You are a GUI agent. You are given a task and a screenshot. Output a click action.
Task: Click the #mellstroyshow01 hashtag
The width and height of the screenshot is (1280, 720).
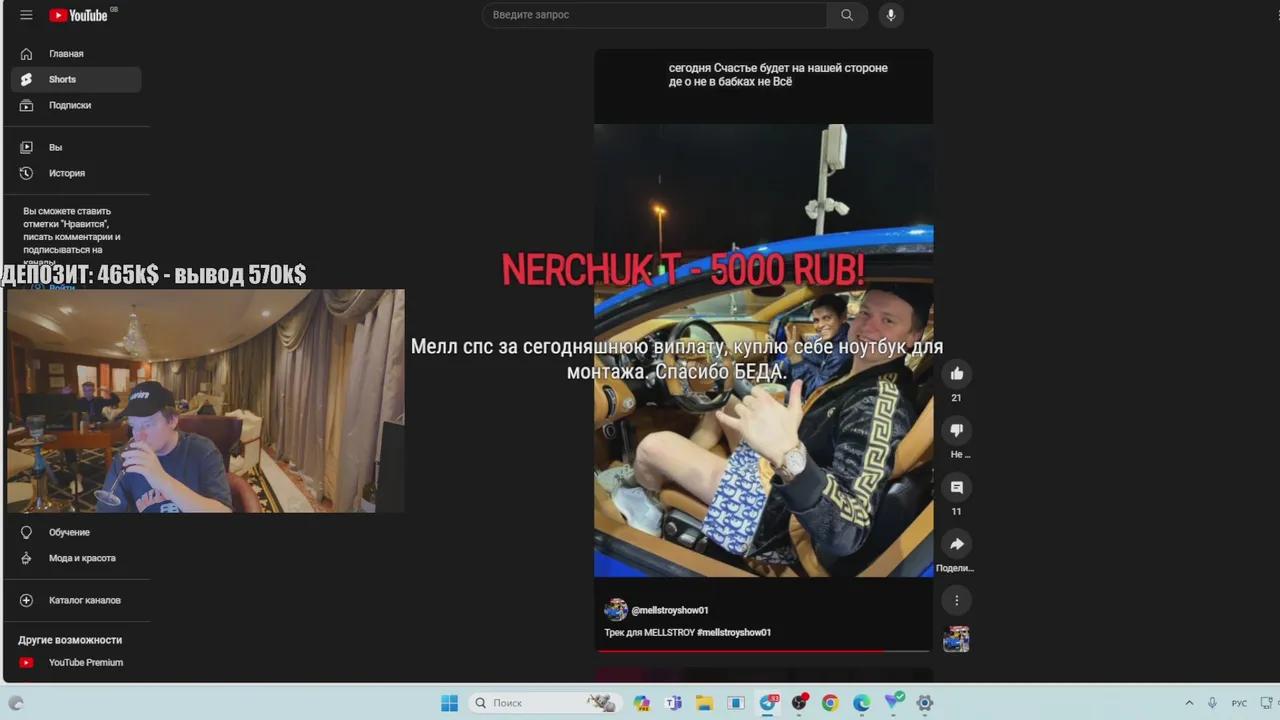(734, 633)
